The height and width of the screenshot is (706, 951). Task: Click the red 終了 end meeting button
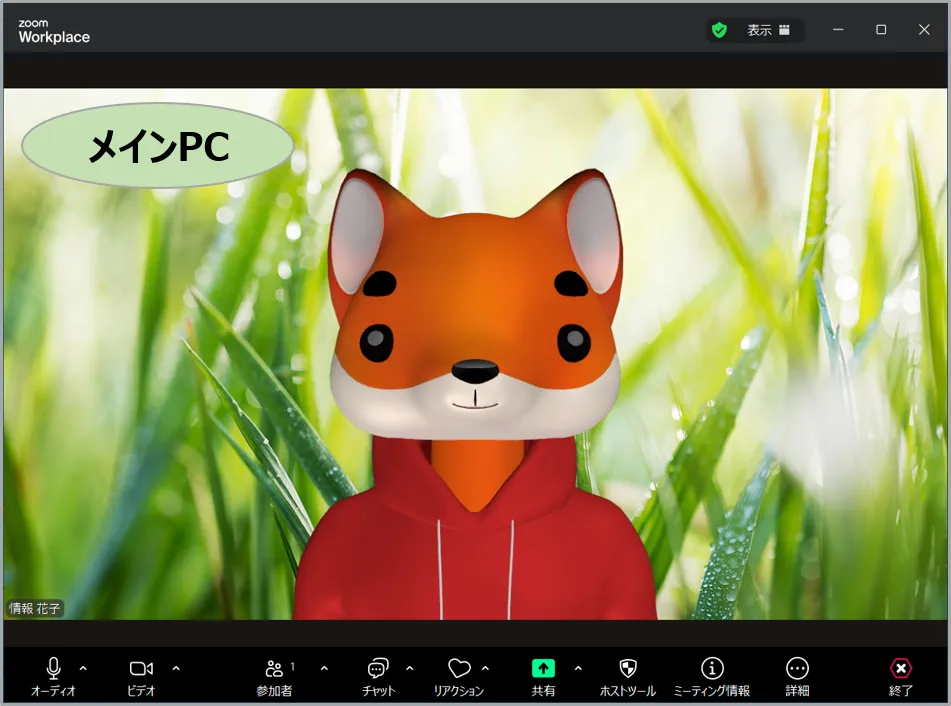901,669
